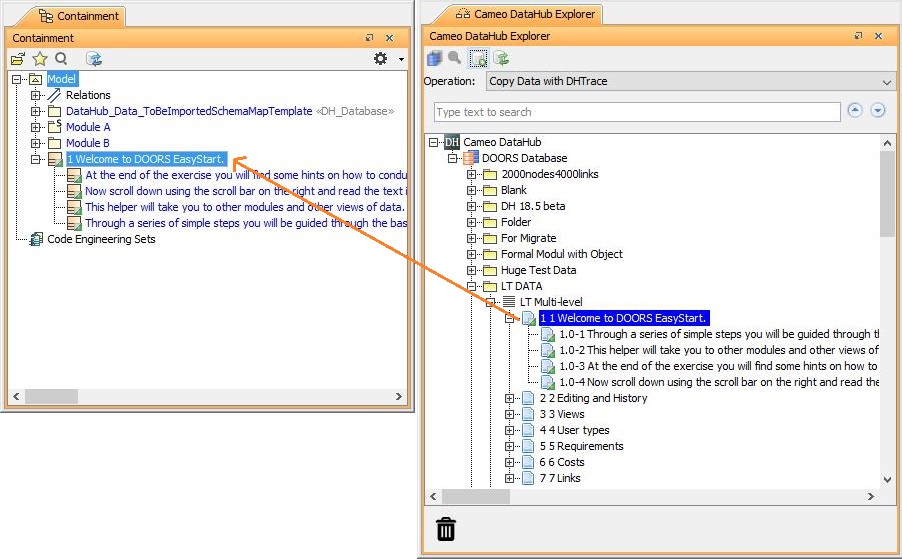Click the 3 3 Views document icon
The width and height of the screenshot is (902, 559).
(528, 415)
